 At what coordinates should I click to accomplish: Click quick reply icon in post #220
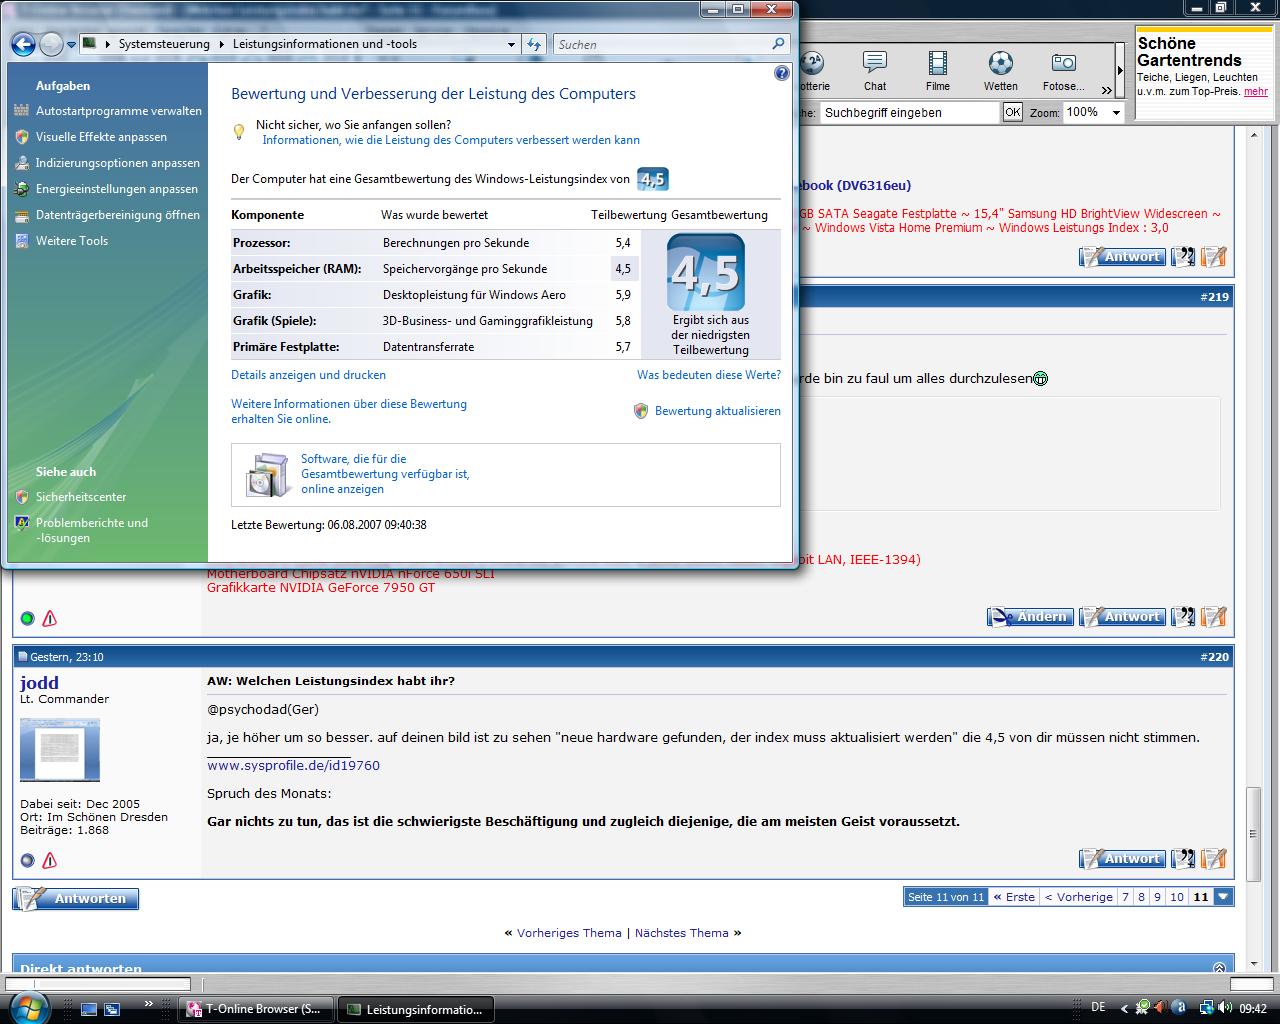point(1214,859)
